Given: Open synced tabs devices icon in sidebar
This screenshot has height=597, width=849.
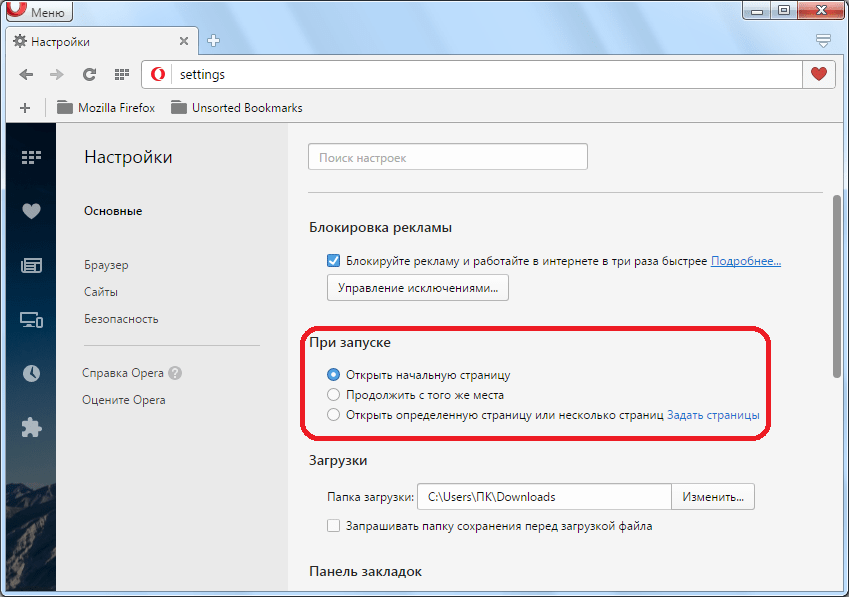Looking at the screenshot, I should point(31,320).
